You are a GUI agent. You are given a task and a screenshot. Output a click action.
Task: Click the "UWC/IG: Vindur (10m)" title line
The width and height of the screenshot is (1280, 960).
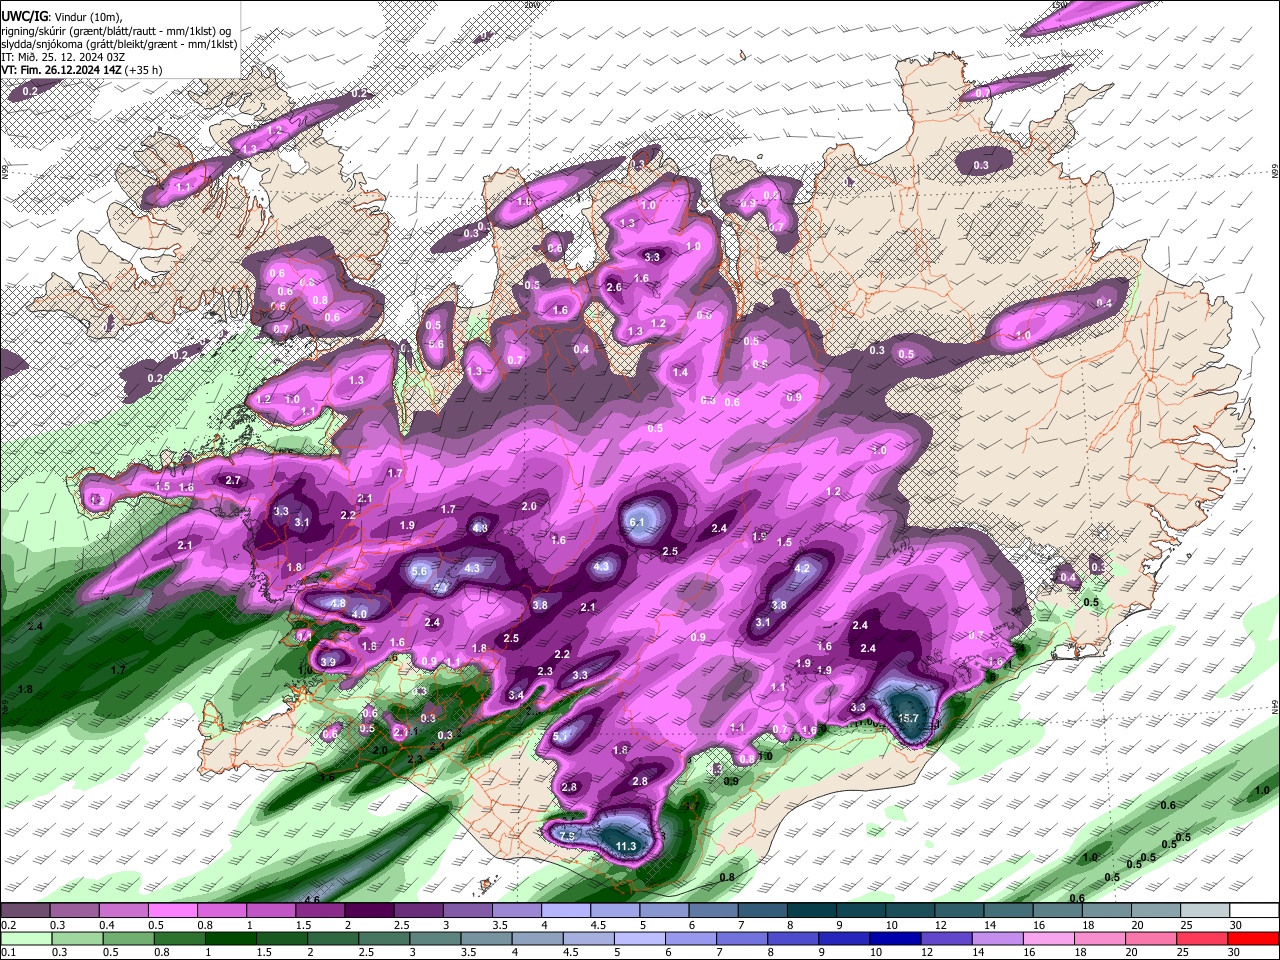pos(62,16)
